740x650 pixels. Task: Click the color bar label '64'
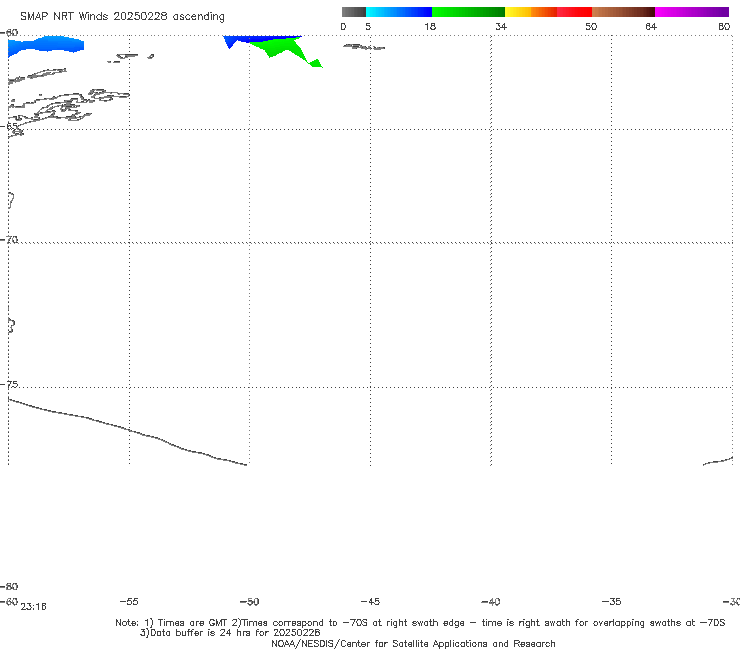coord(651,26)
